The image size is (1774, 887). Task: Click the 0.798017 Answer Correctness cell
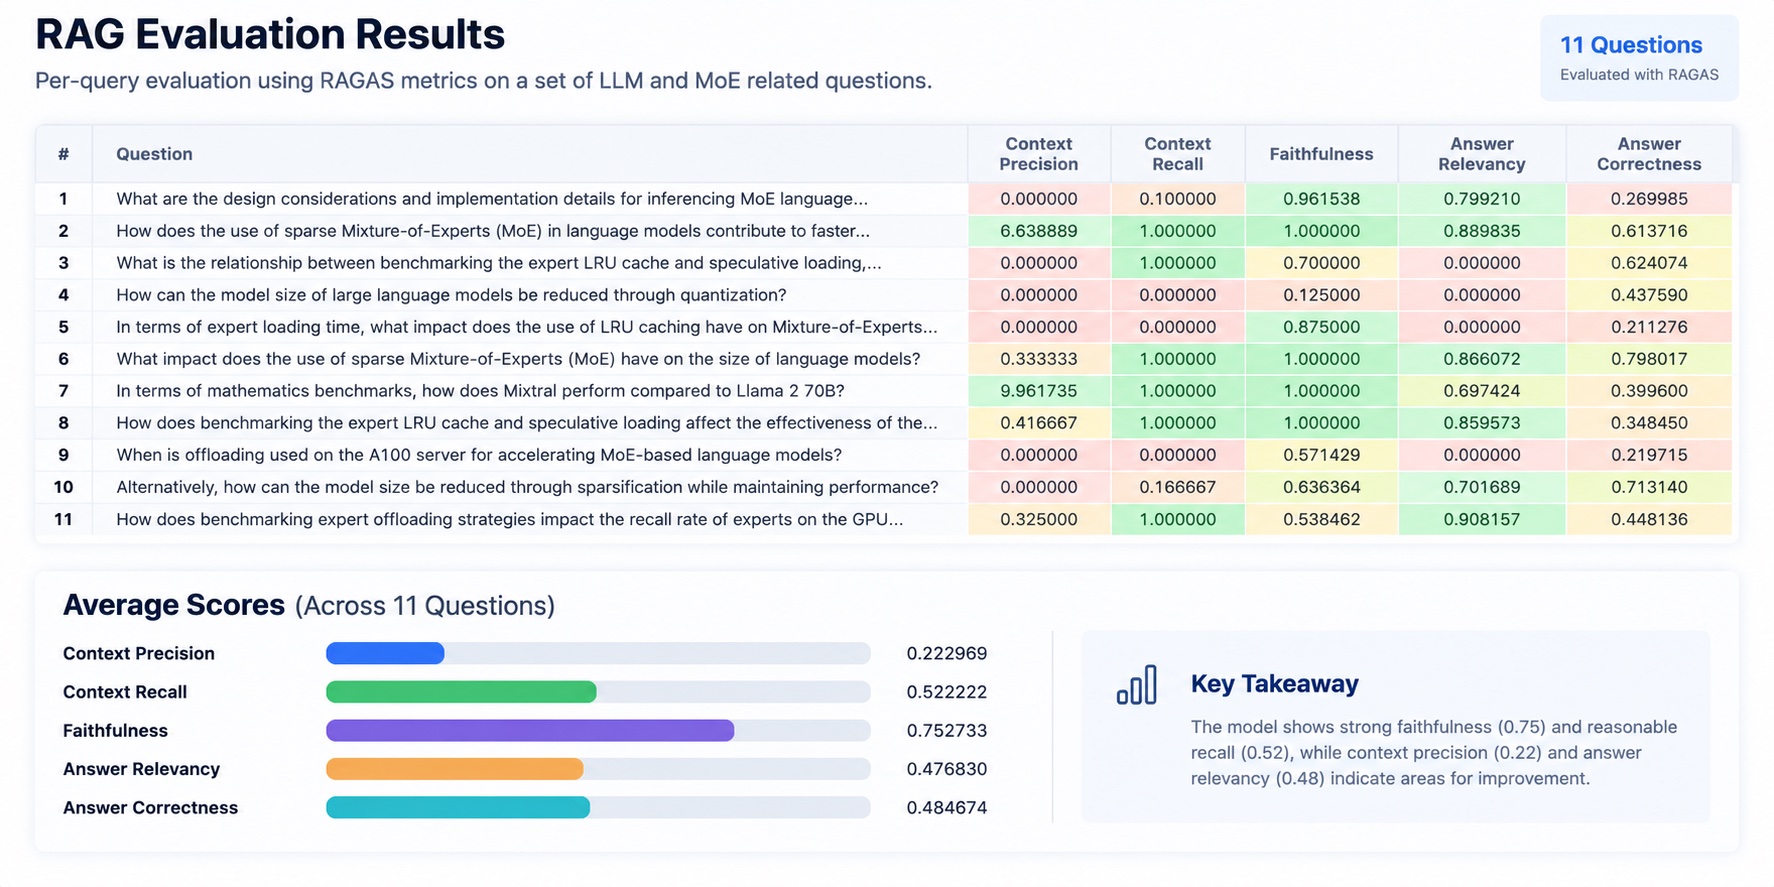(x=1649, y=359)
